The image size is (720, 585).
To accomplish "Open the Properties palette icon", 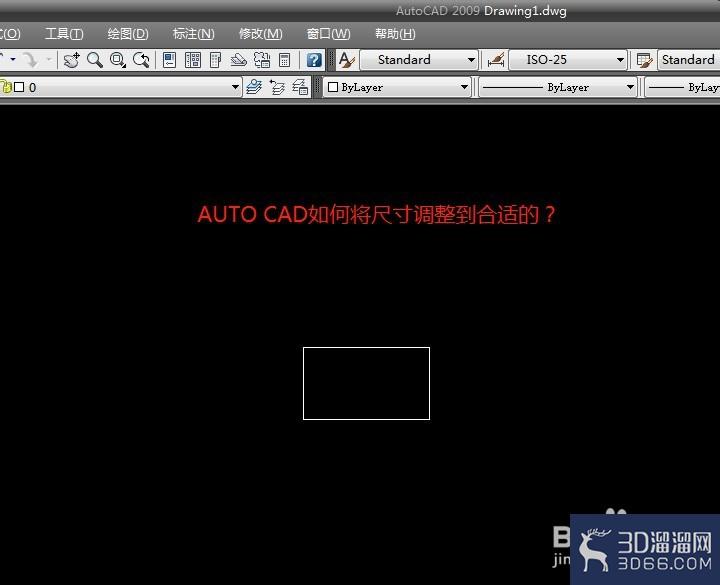I will (x=169, y=60).
